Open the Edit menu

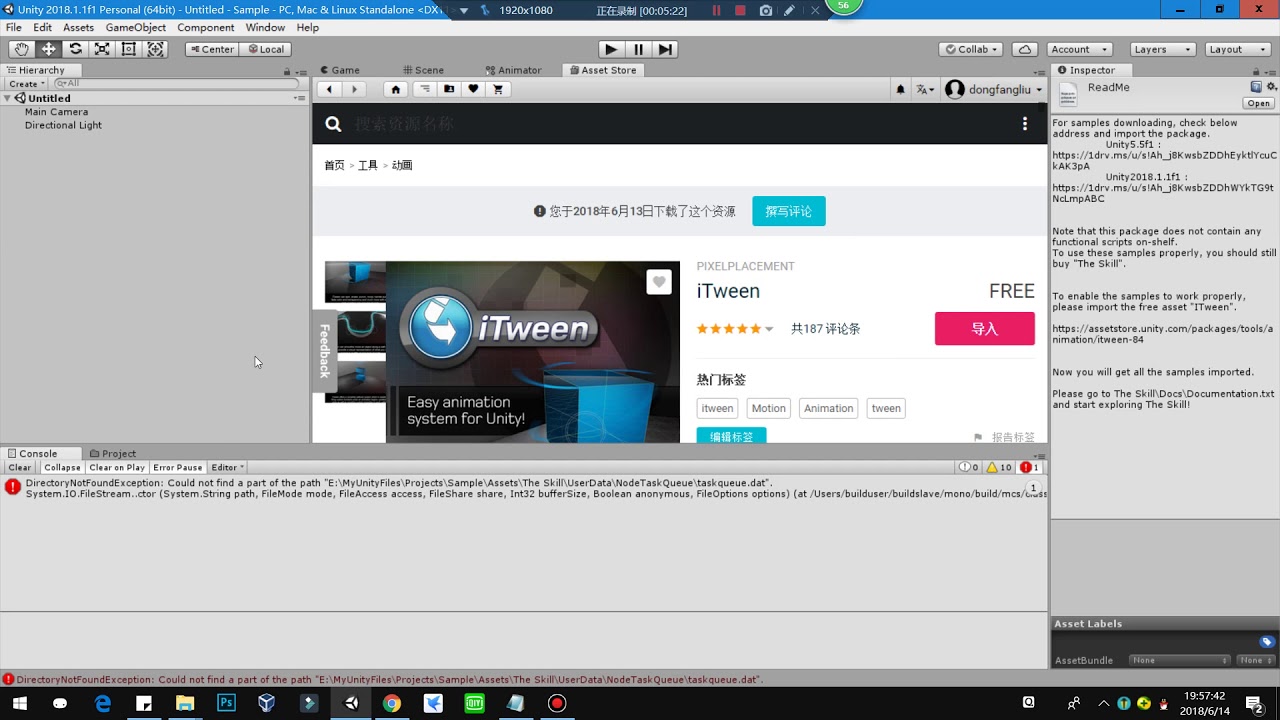(42, 27)
